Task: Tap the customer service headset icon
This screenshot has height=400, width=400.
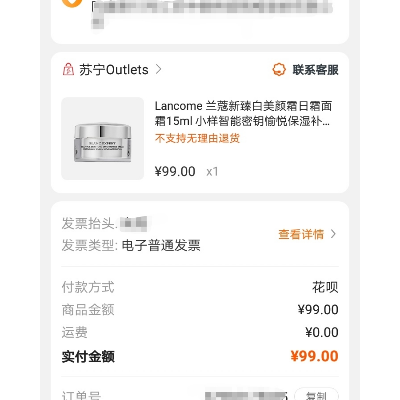Action: (x=279, y=70)
